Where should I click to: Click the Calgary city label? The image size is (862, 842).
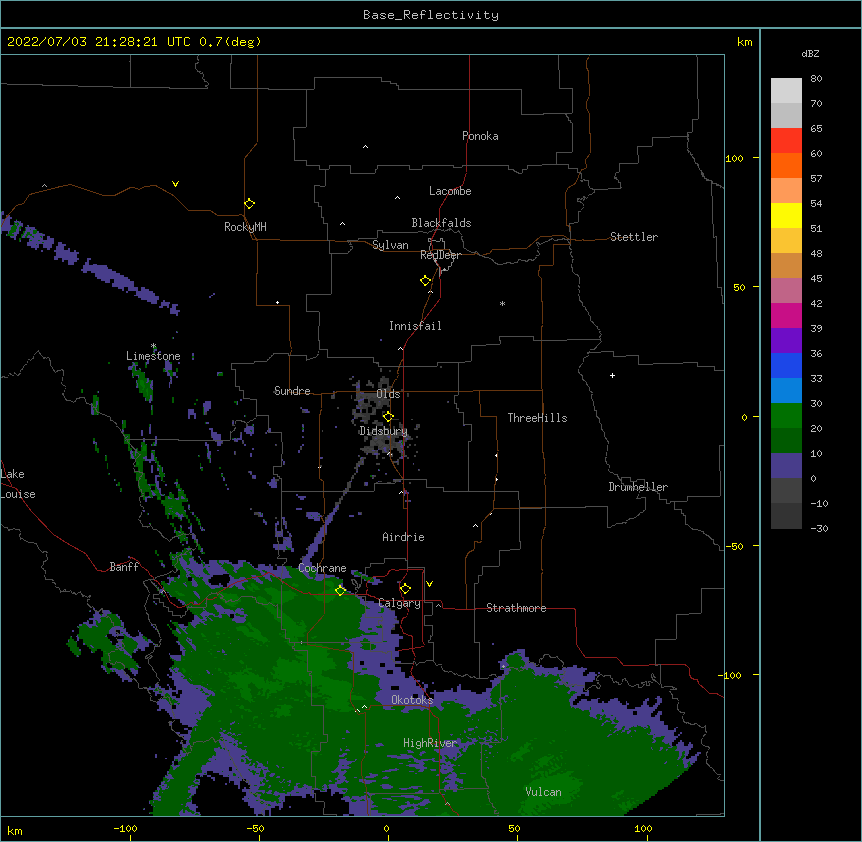399,603
